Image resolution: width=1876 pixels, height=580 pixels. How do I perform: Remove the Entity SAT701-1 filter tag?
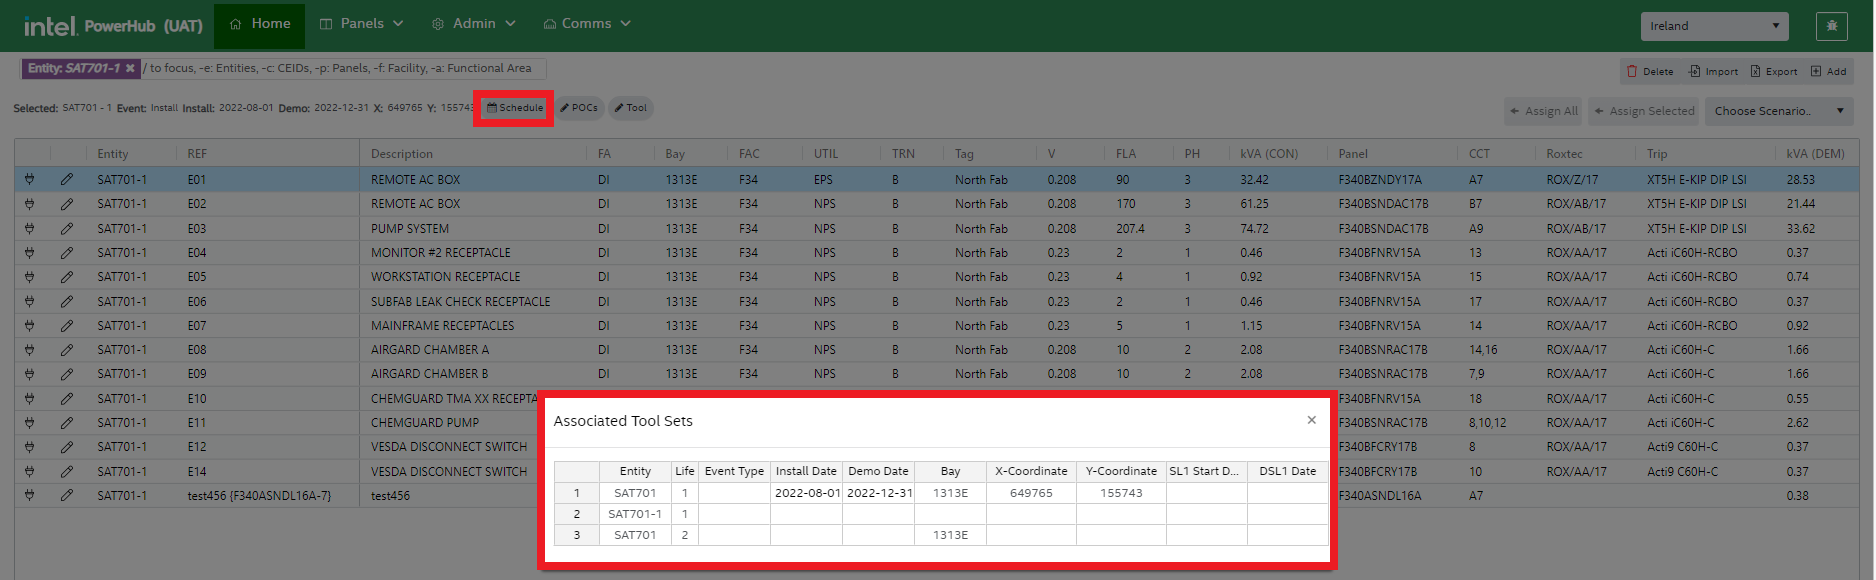point(130,69)
